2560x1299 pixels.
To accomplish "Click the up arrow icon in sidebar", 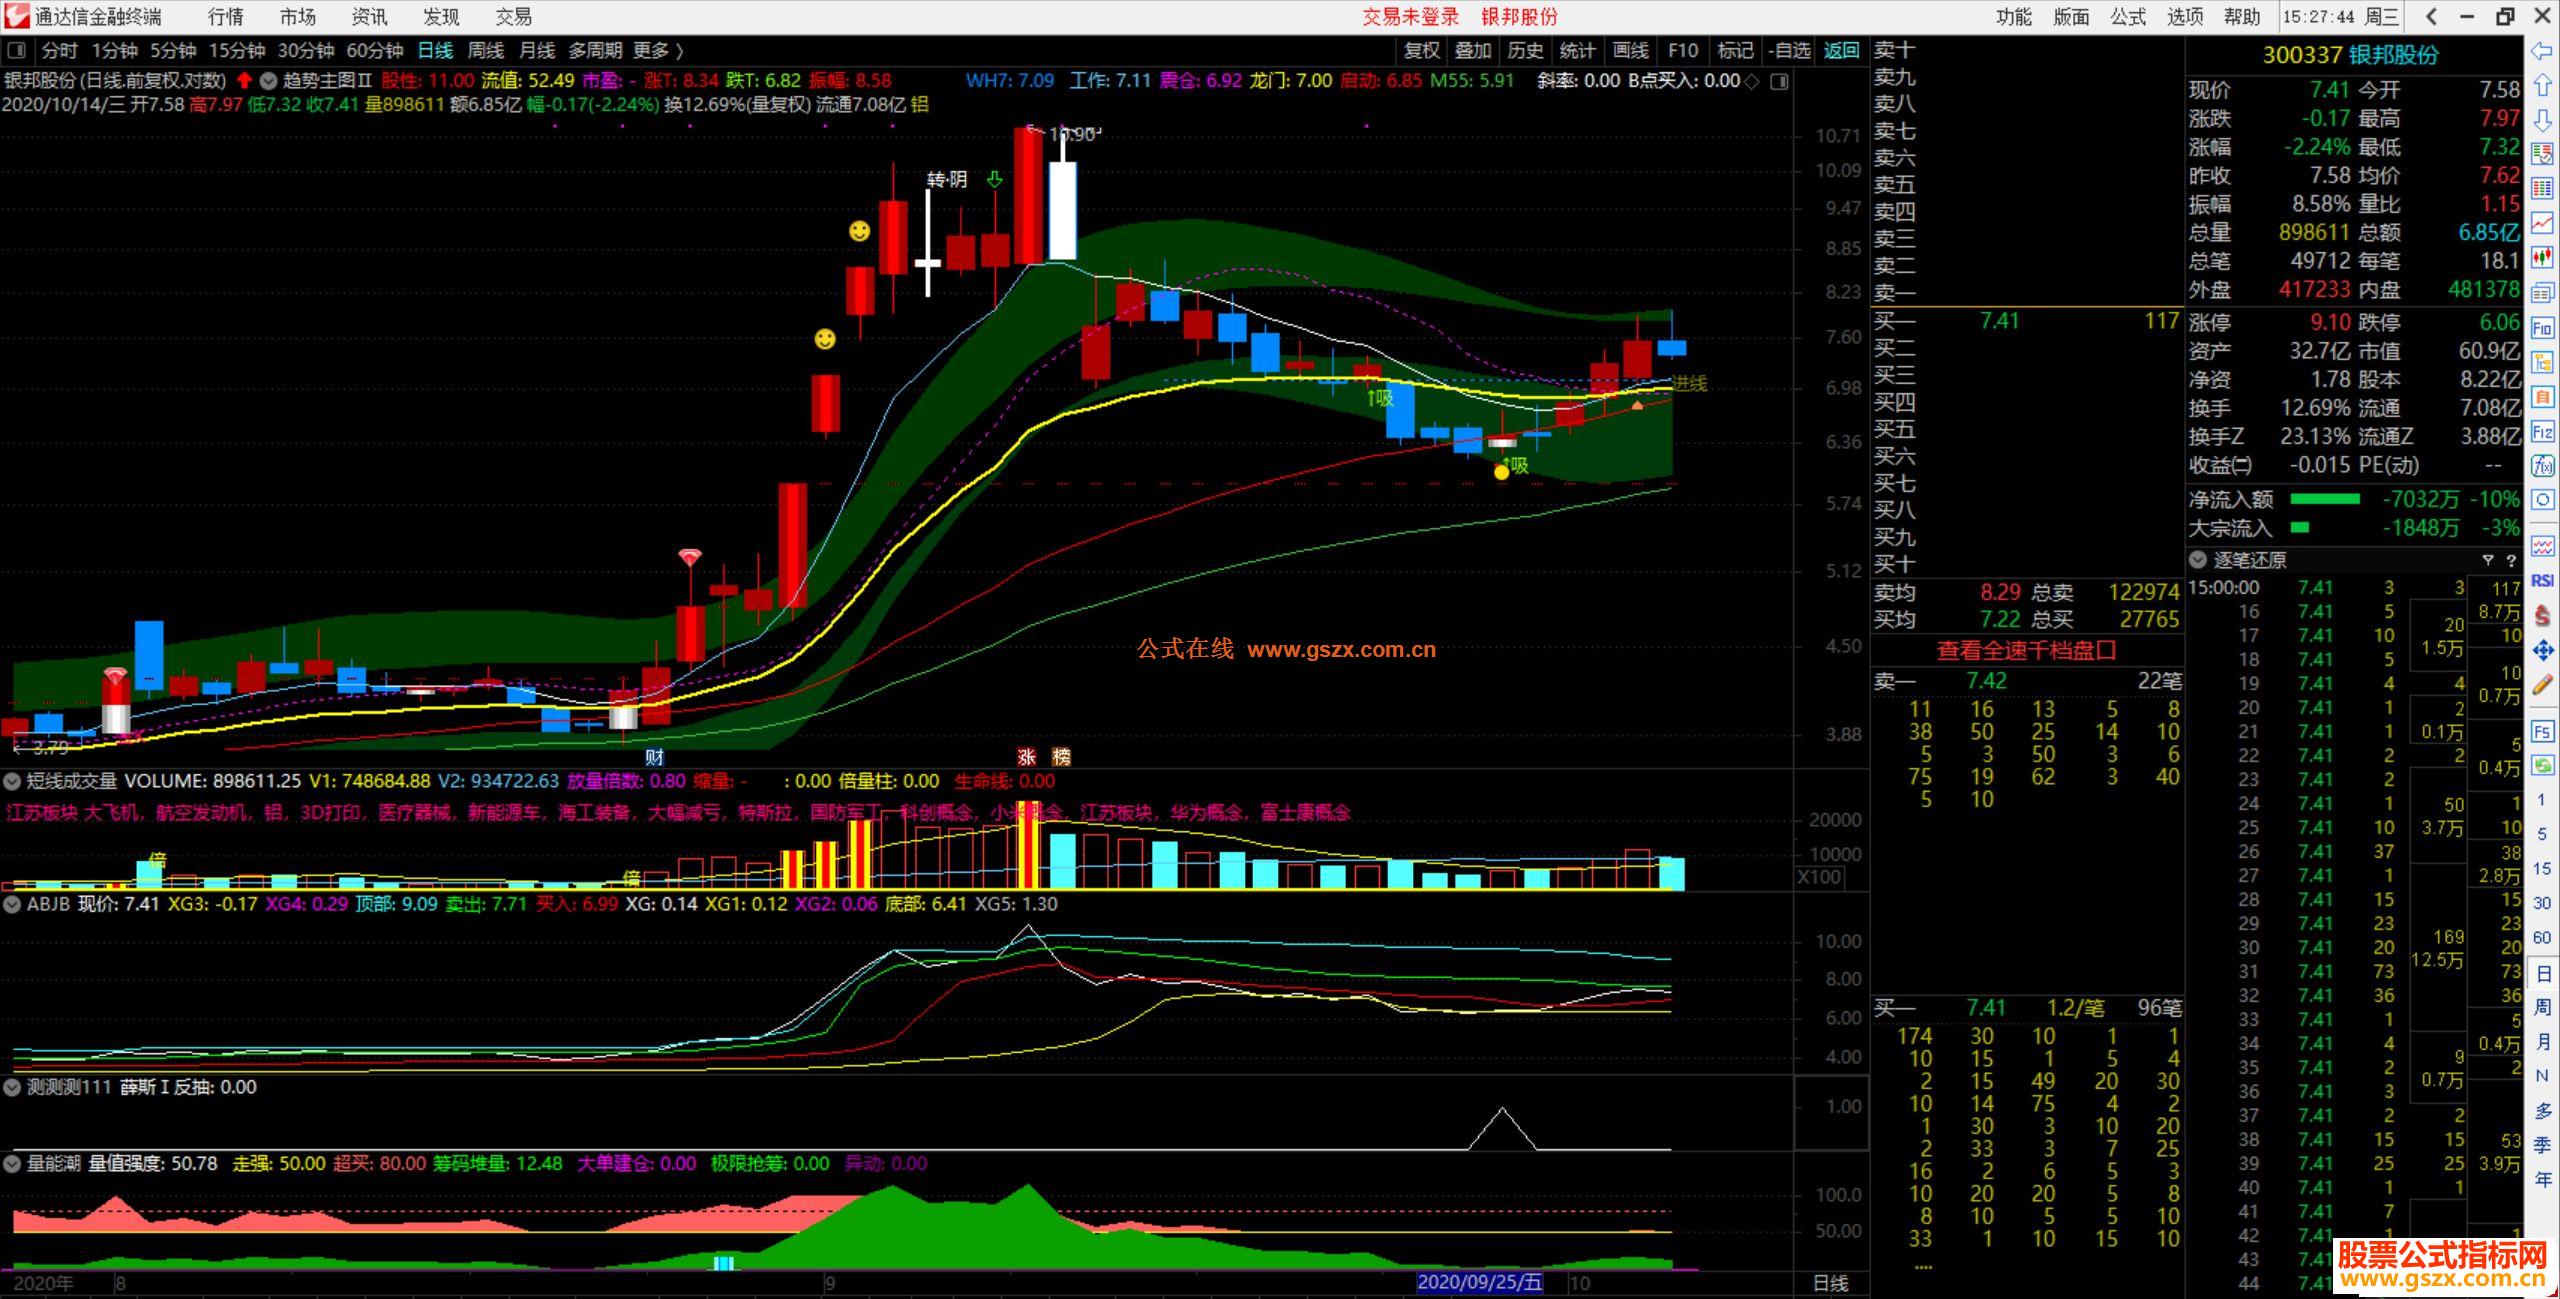I will pos(2542,85).
